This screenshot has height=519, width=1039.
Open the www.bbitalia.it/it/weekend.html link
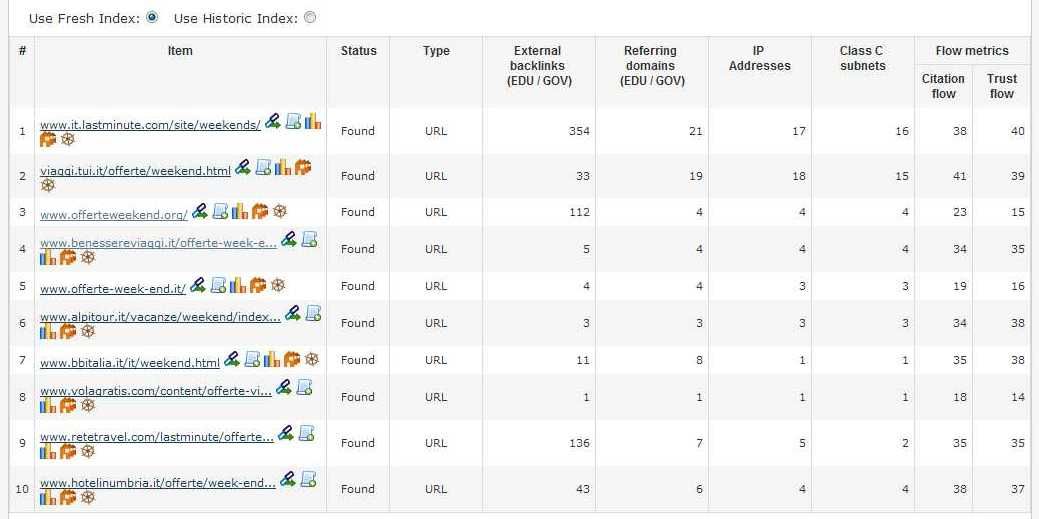[x=130, y=363]
